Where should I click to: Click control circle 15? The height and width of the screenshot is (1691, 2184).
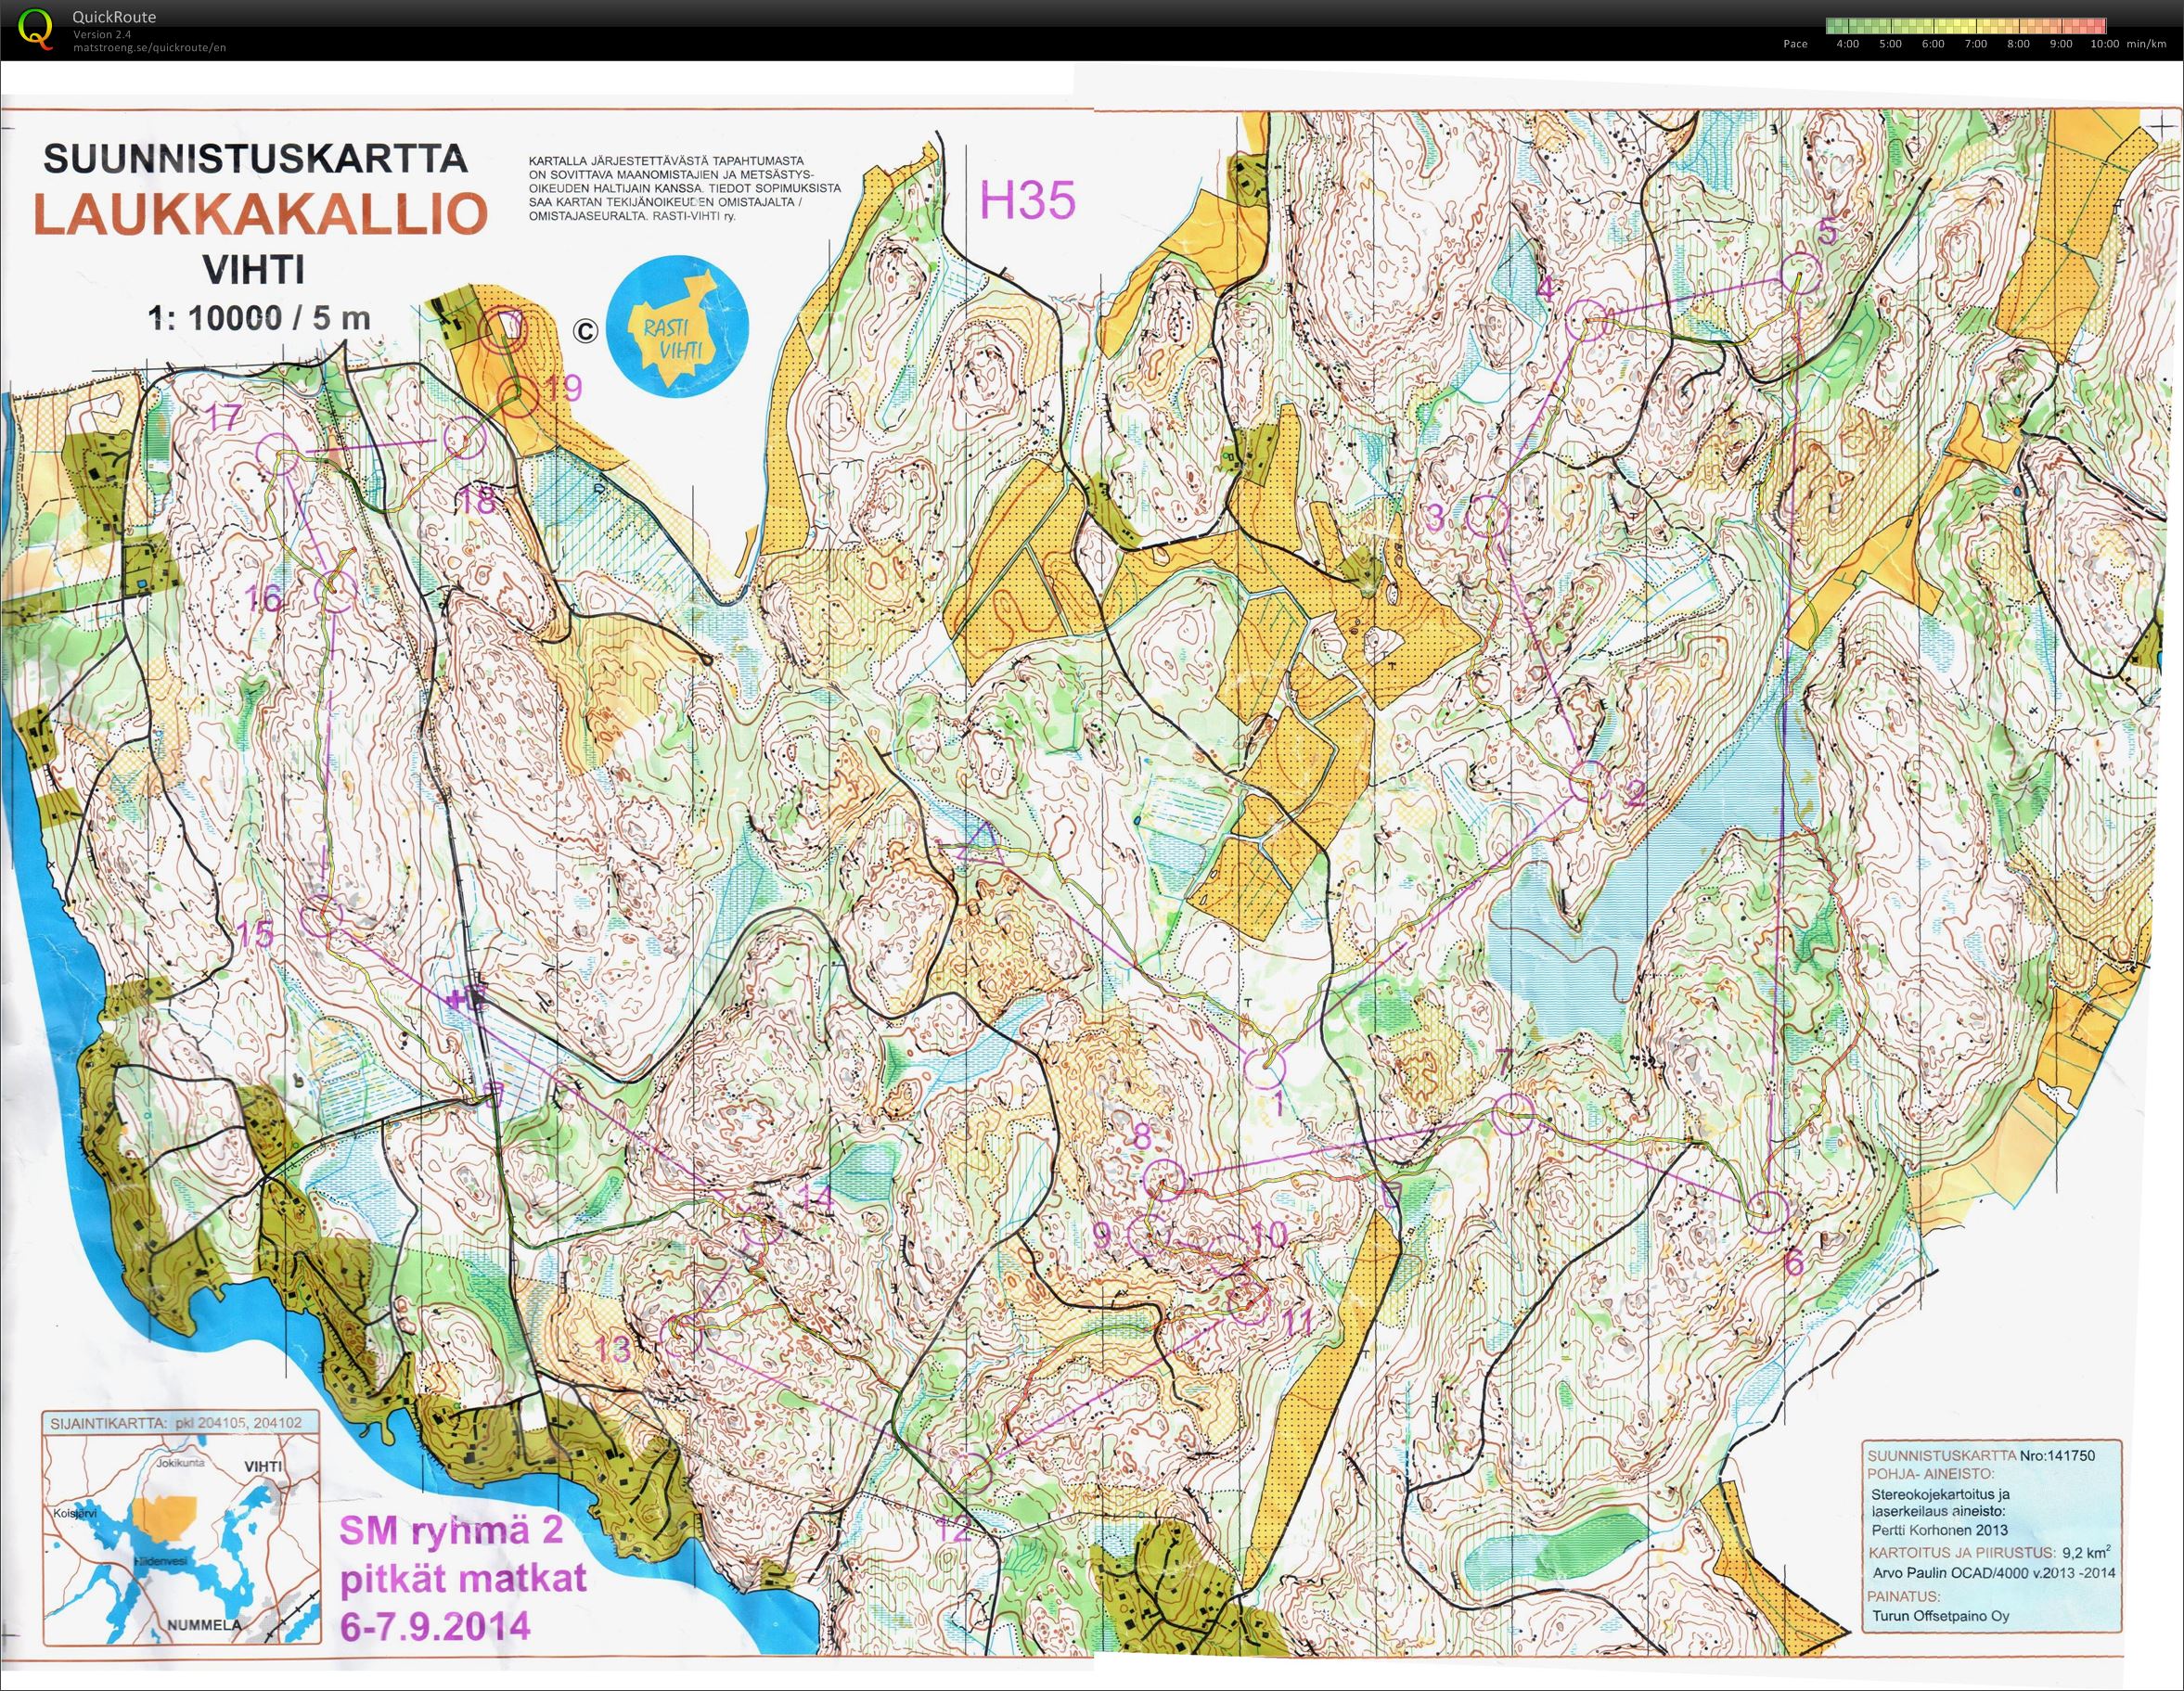click(321, 915)
